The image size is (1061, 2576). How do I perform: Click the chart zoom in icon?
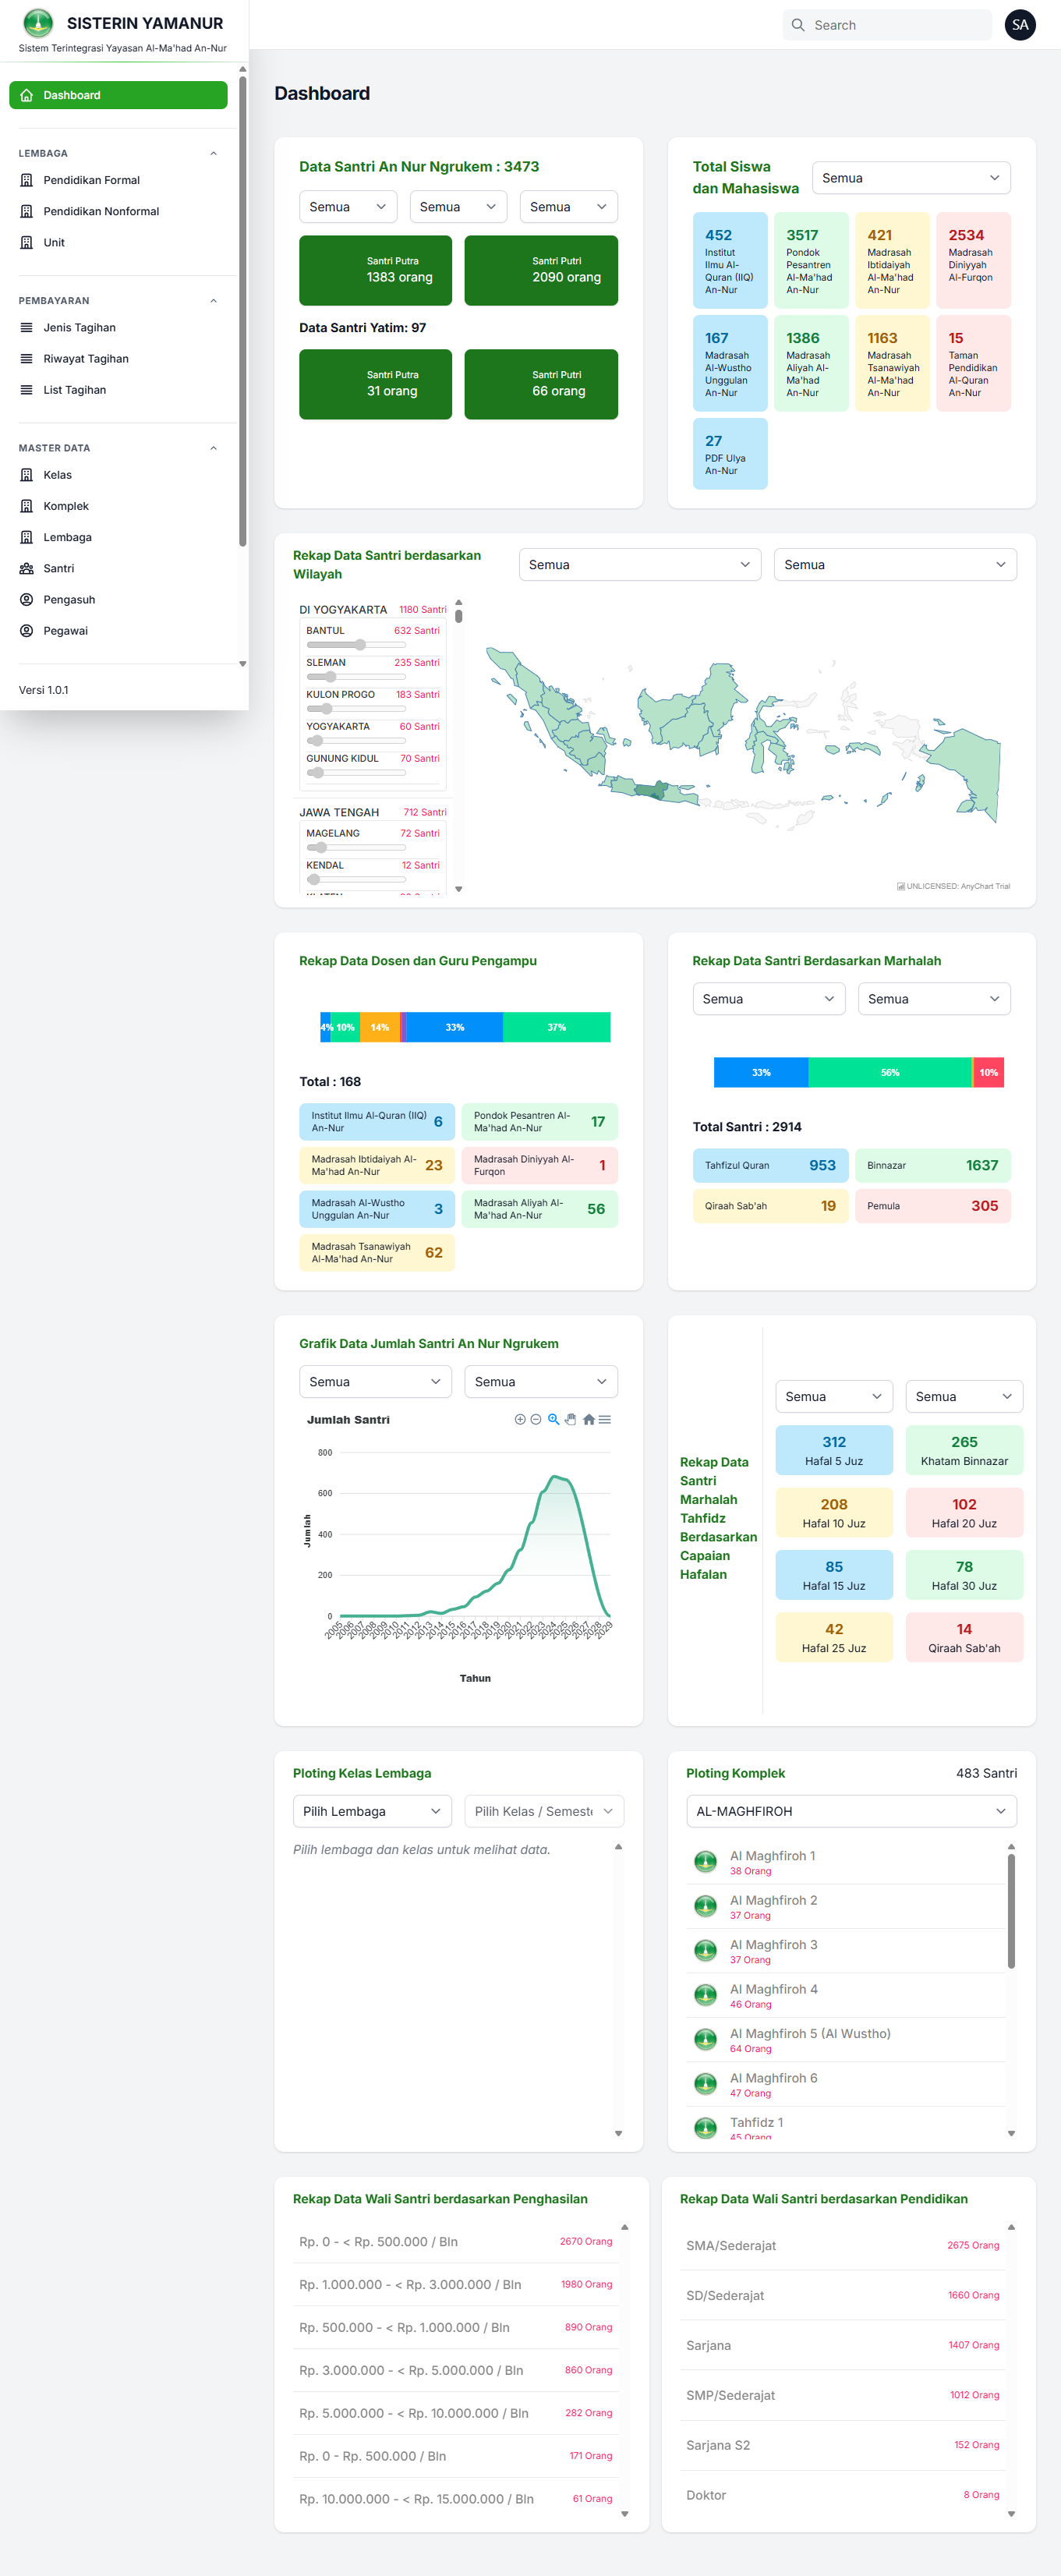point(520,1419)
